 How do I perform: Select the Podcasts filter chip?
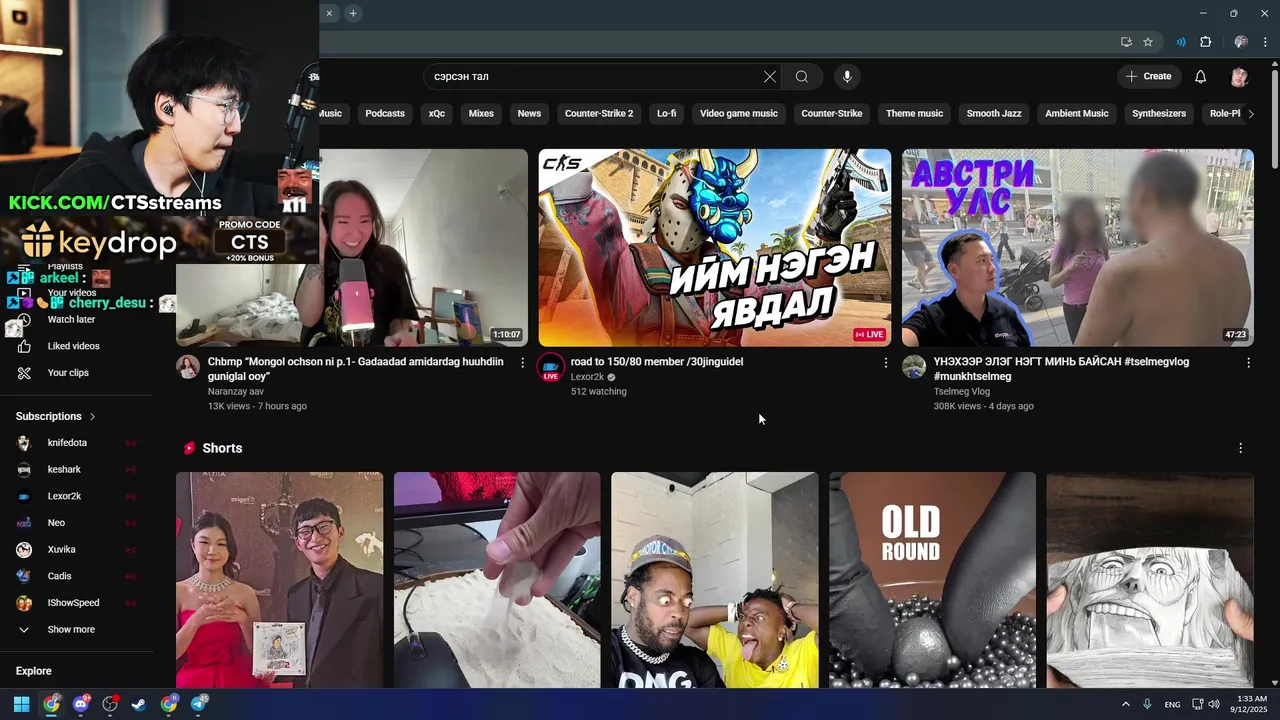385,114
